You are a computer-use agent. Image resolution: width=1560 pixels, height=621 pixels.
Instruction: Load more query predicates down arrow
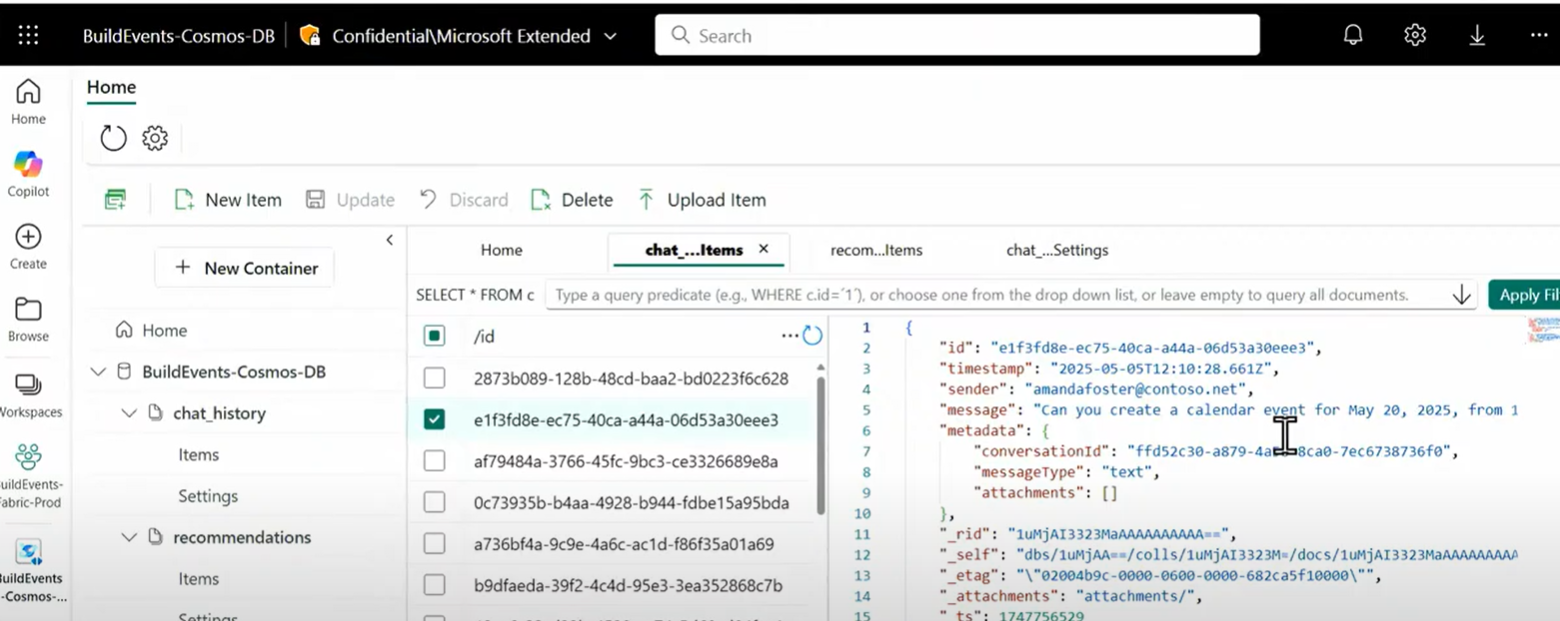point(1462,295)
